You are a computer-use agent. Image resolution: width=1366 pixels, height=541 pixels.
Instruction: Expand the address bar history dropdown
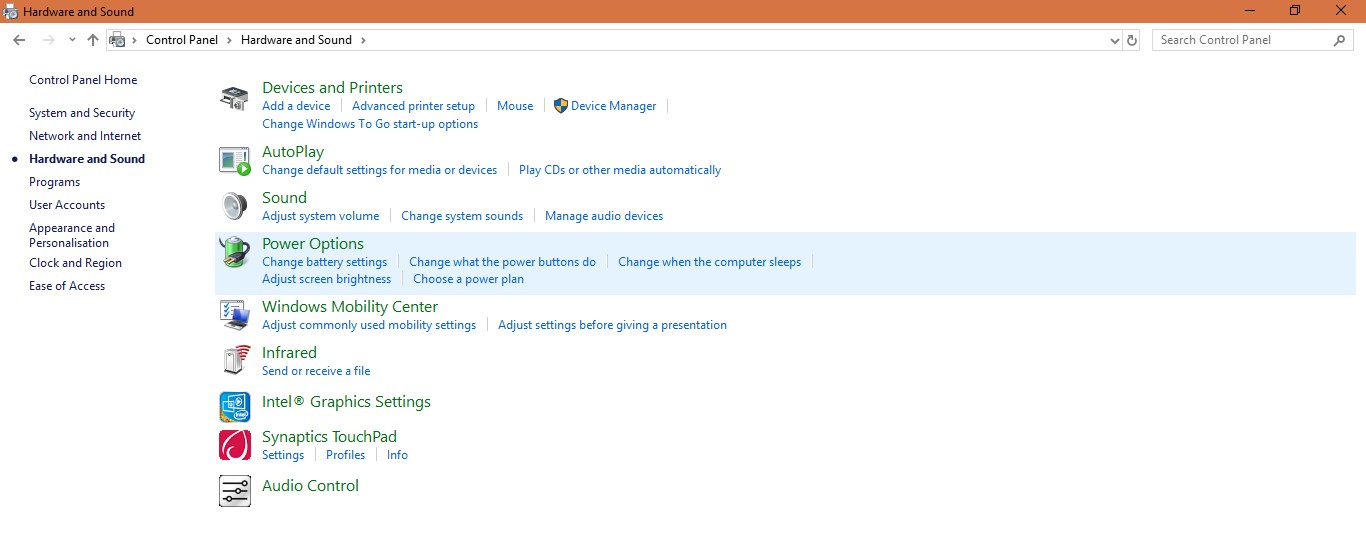tap(1115, 40)
